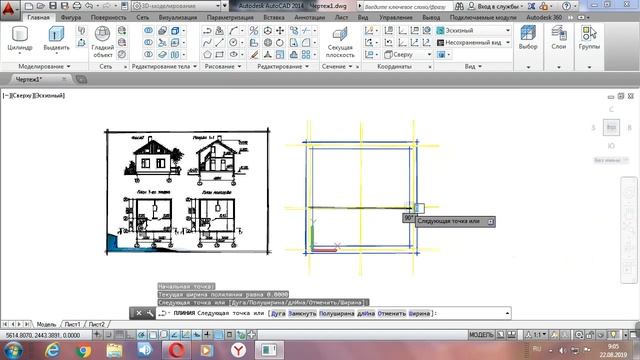640x360 pixels.
Task: Open the 3D-моделирование workspace dropdown
Action: (x=177, y=6)
